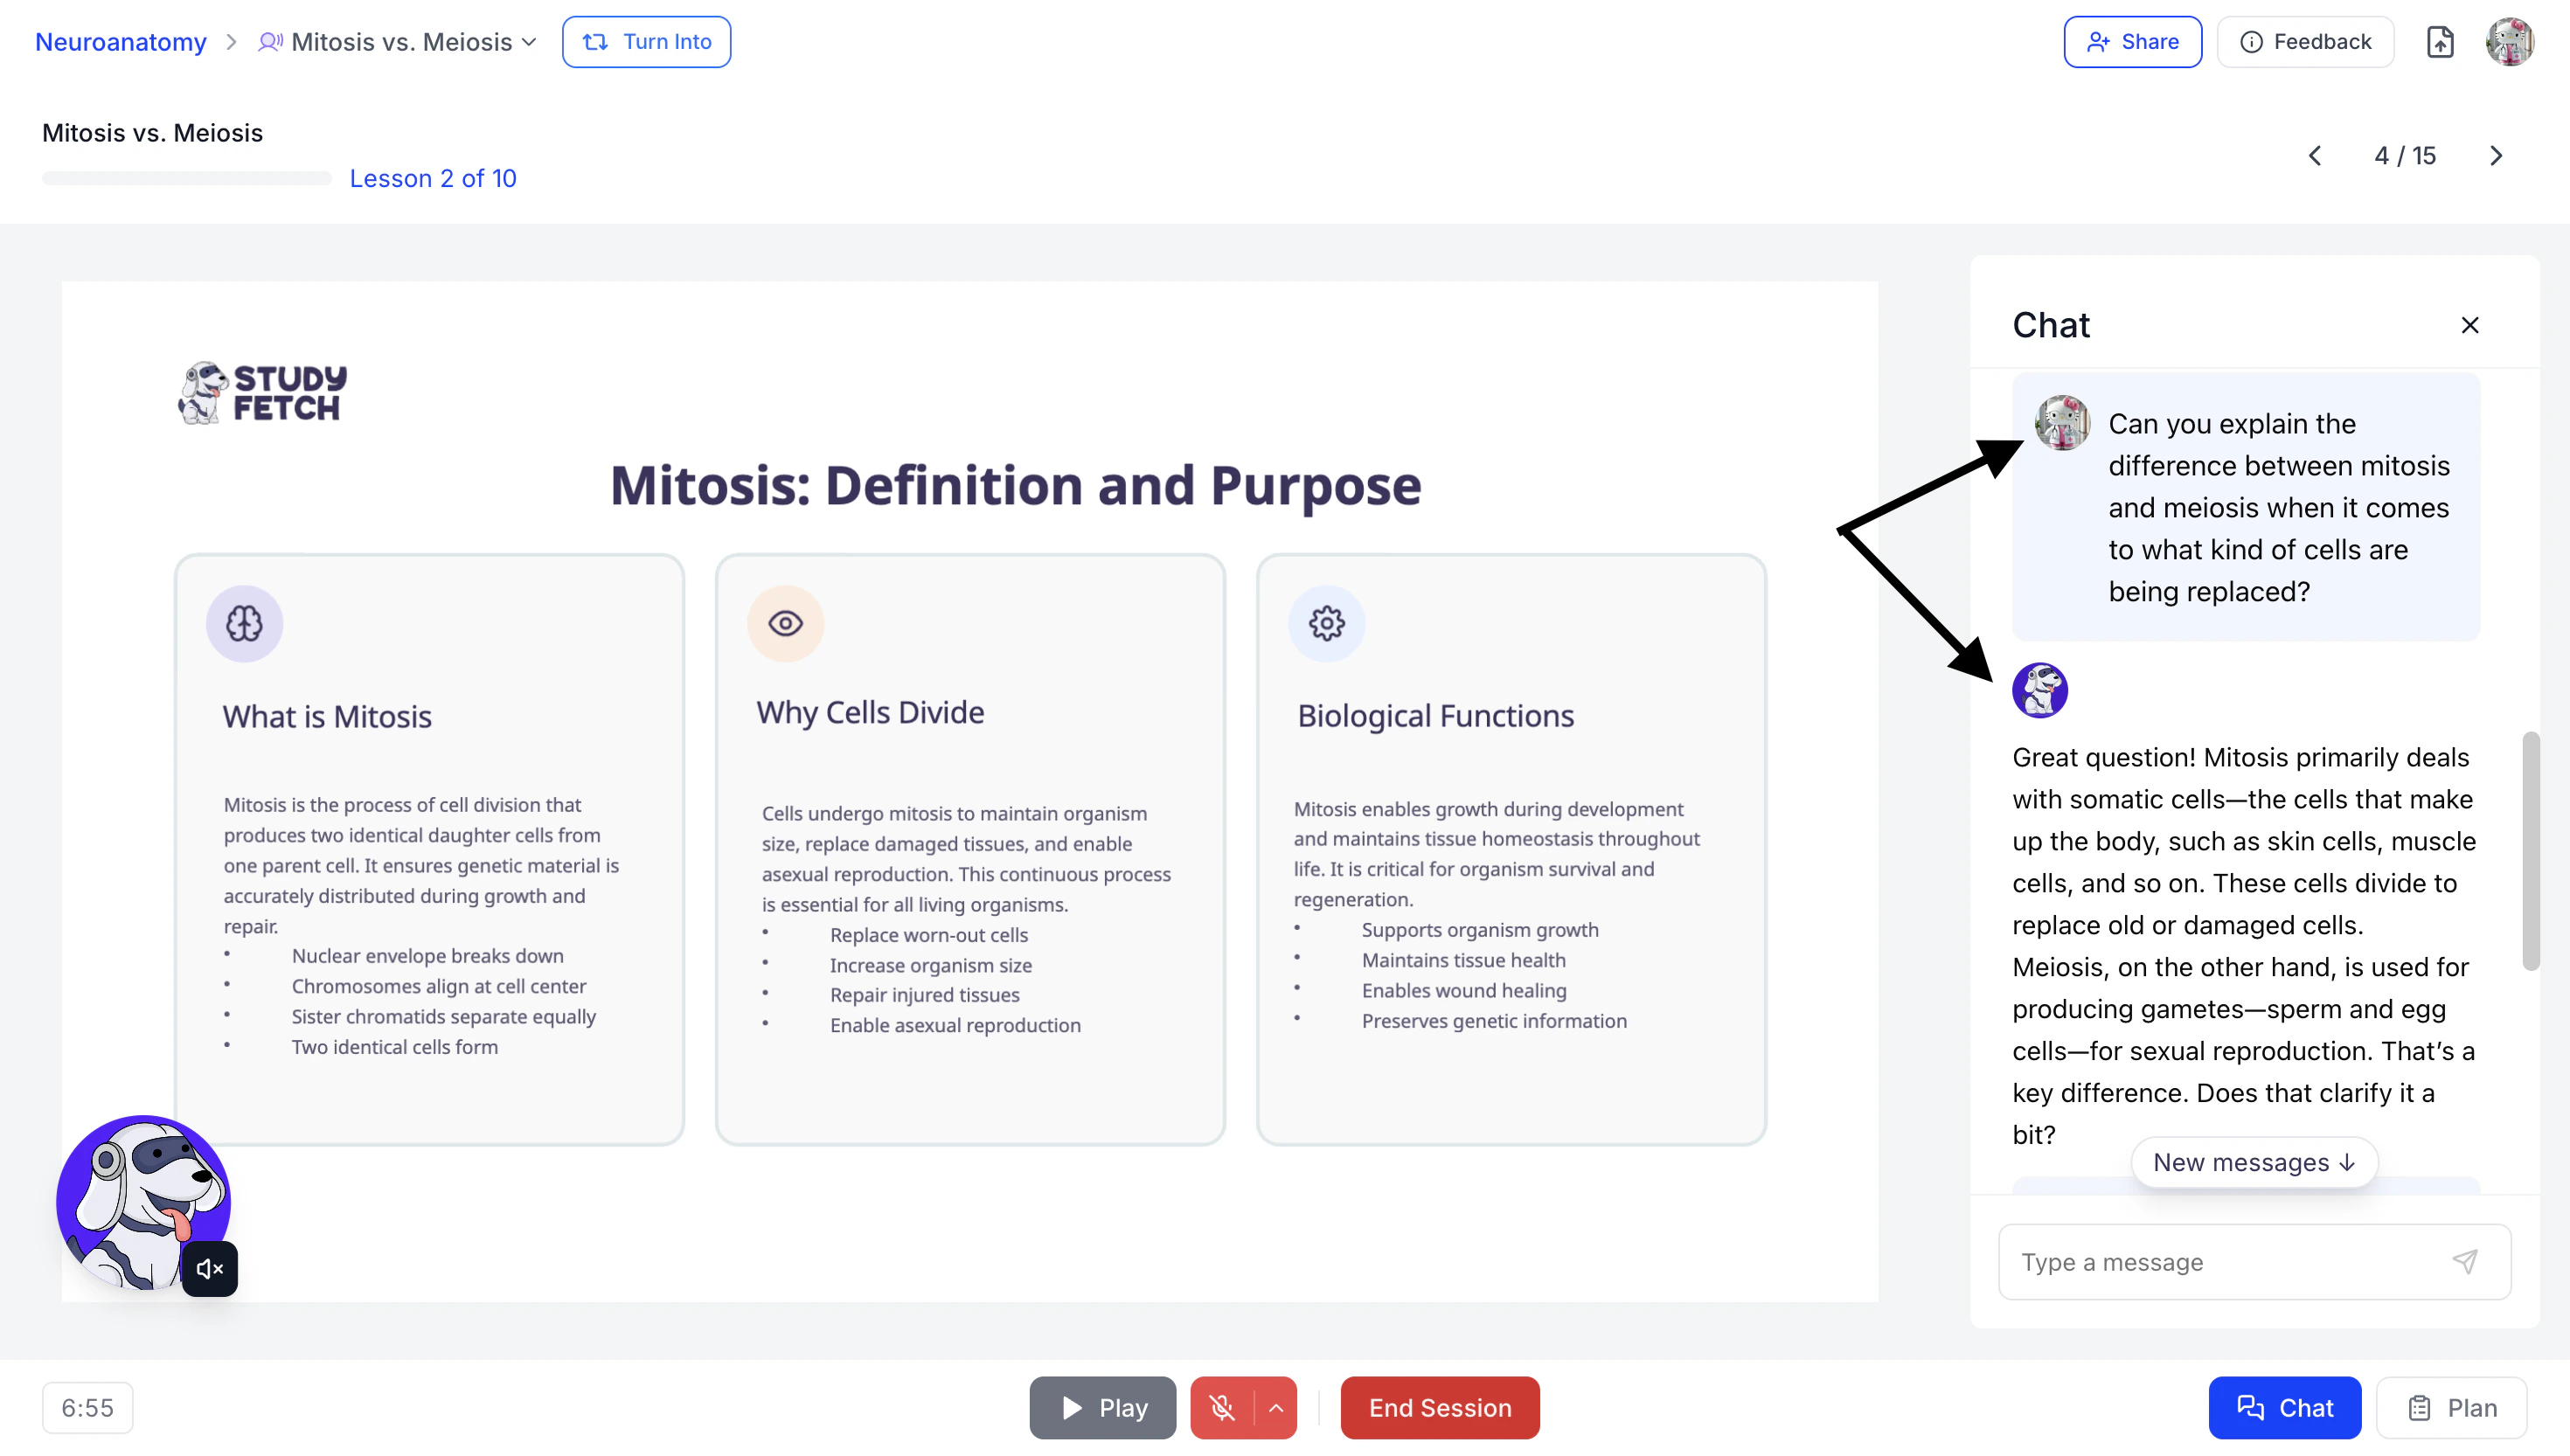Screen dimensions: 2570x1456
Task: Unmute the tutor speaker audio
Action: (209, 1268)
